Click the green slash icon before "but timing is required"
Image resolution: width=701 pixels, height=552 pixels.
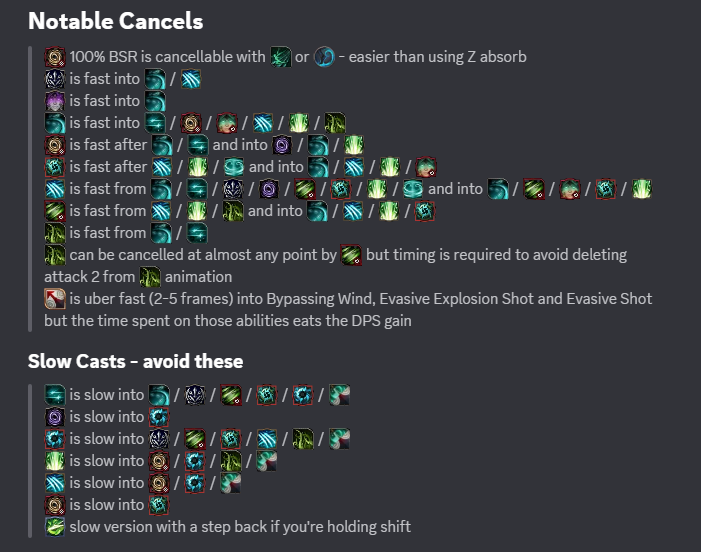[351, 255]
